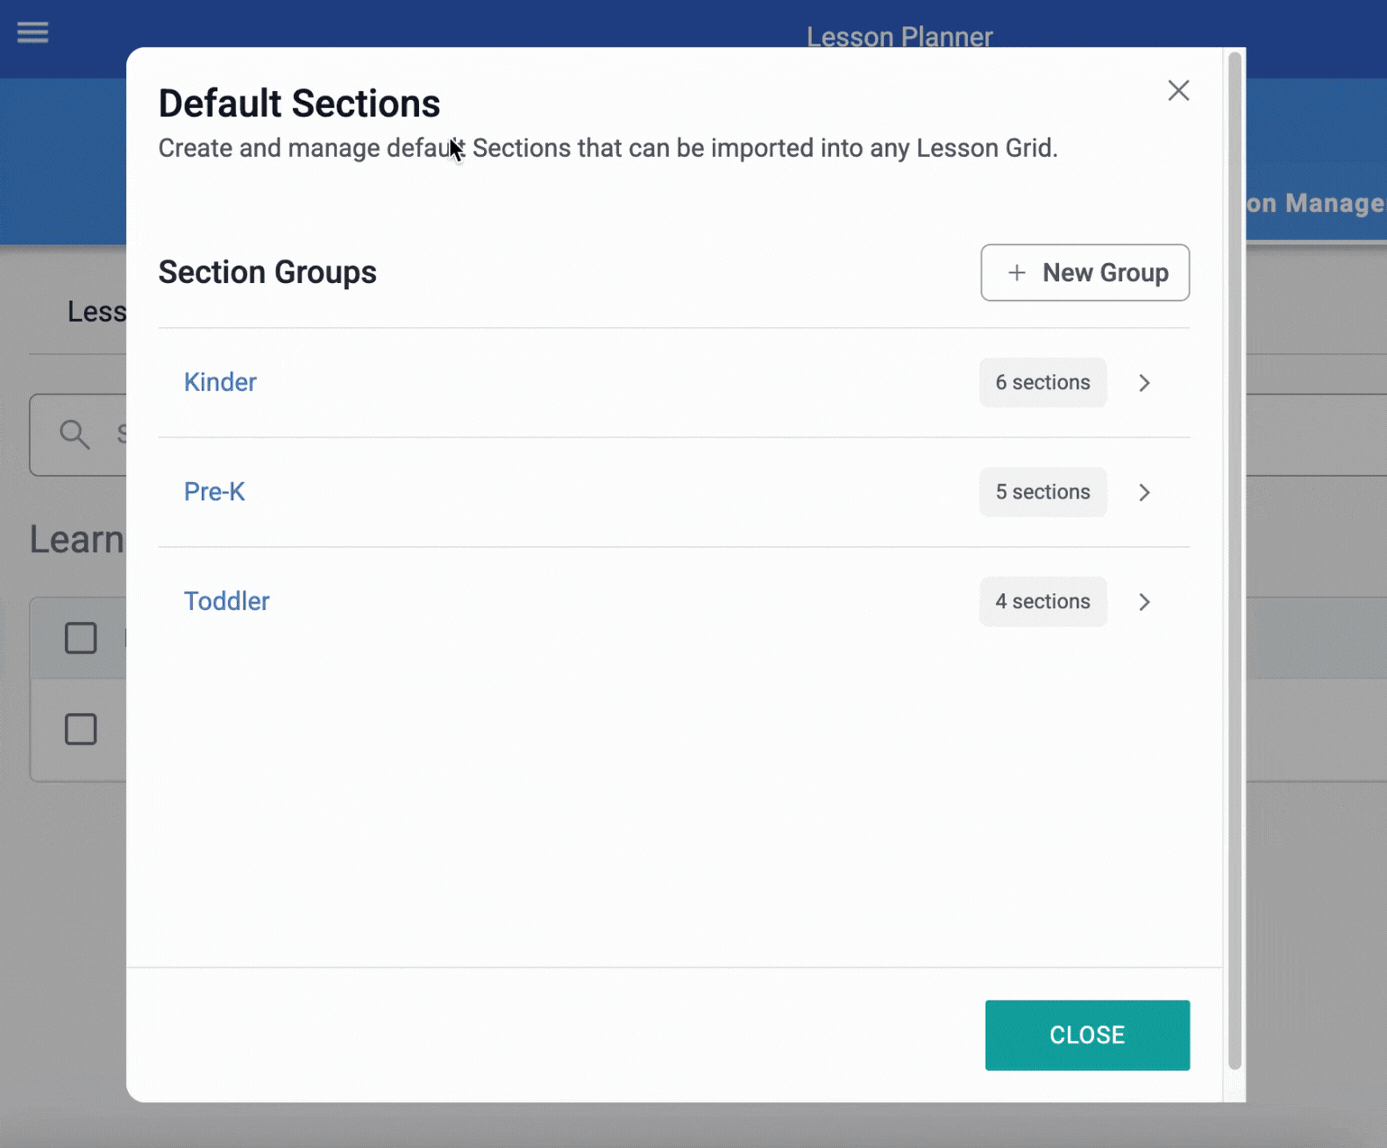Click the 4 sections badge
This screenshot has width=1387, height=1148.
coord(1042,601)
